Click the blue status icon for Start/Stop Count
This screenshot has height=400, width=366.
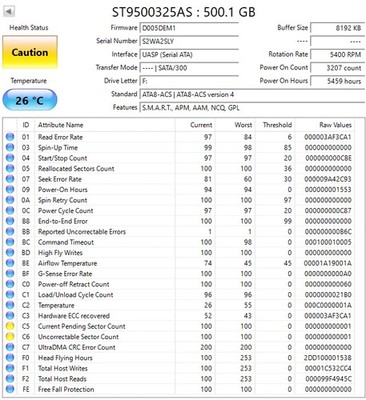click(x=10, y=158)
